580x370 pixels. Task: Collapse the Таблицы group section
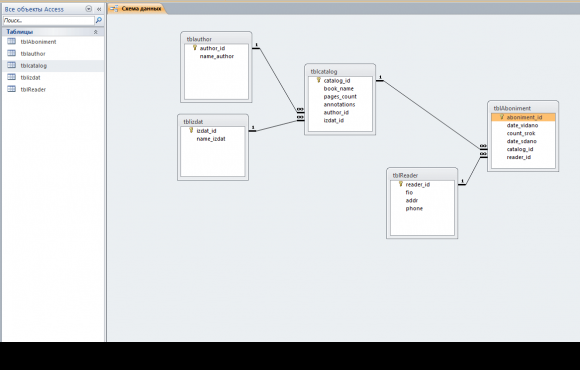click(x=96, y=32)
